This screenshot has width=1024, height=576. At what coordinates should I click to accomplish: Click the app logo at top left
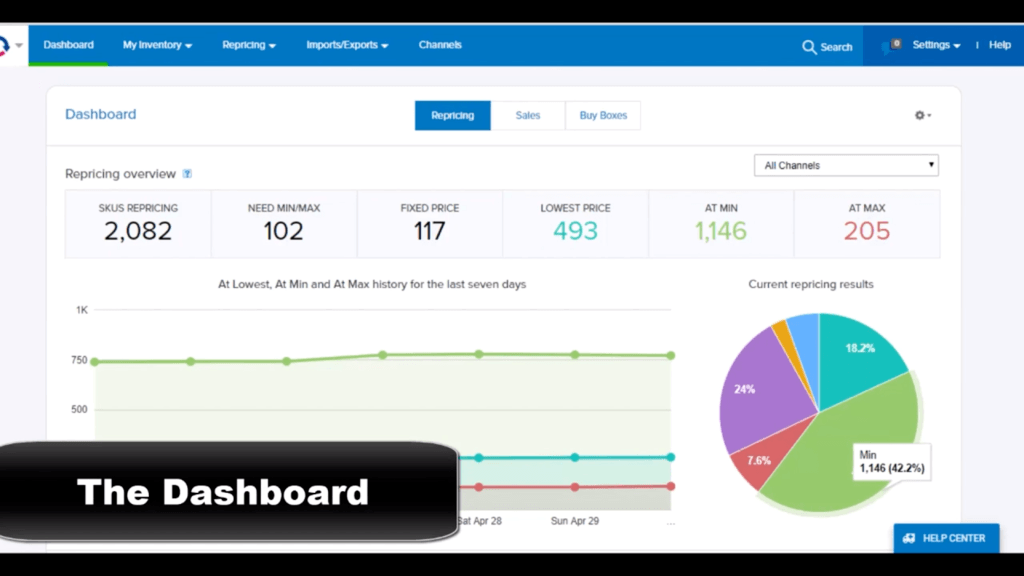5,45
